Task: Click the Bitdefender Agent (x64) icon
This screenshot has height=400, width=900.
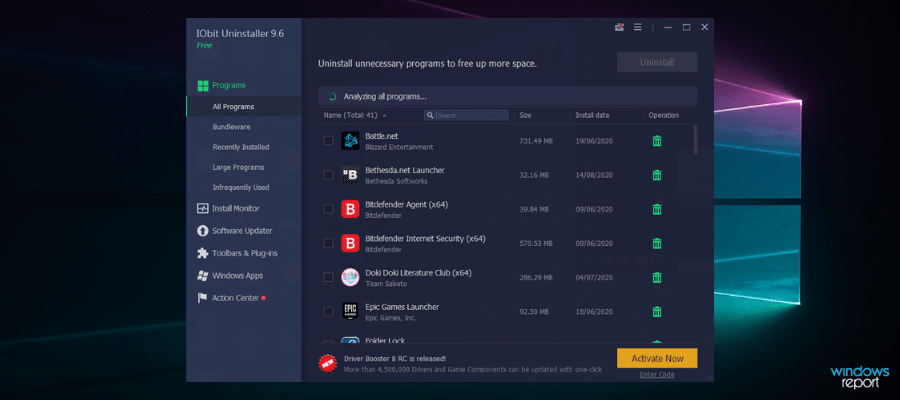Action: tap(350, 209)
